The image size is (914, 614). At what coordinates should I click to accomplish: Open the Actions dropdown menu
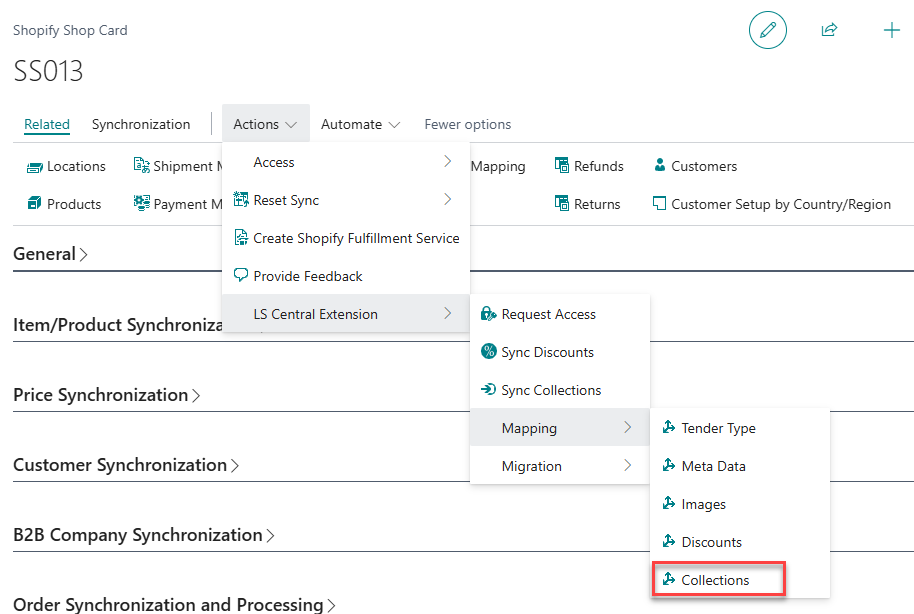click(x=265, y=124)
